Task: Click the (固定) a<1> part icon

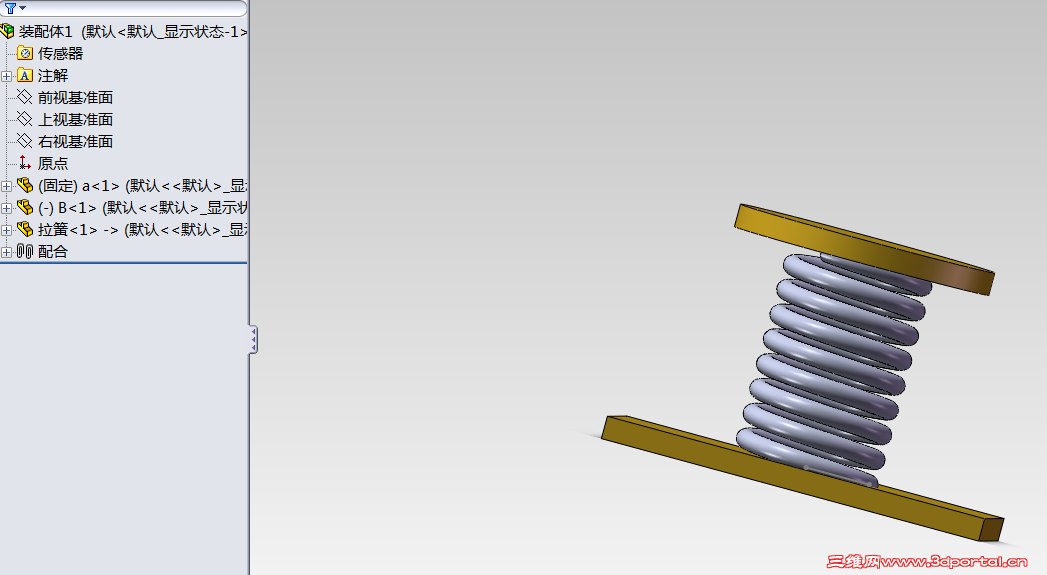Action: tap(25, 186)
